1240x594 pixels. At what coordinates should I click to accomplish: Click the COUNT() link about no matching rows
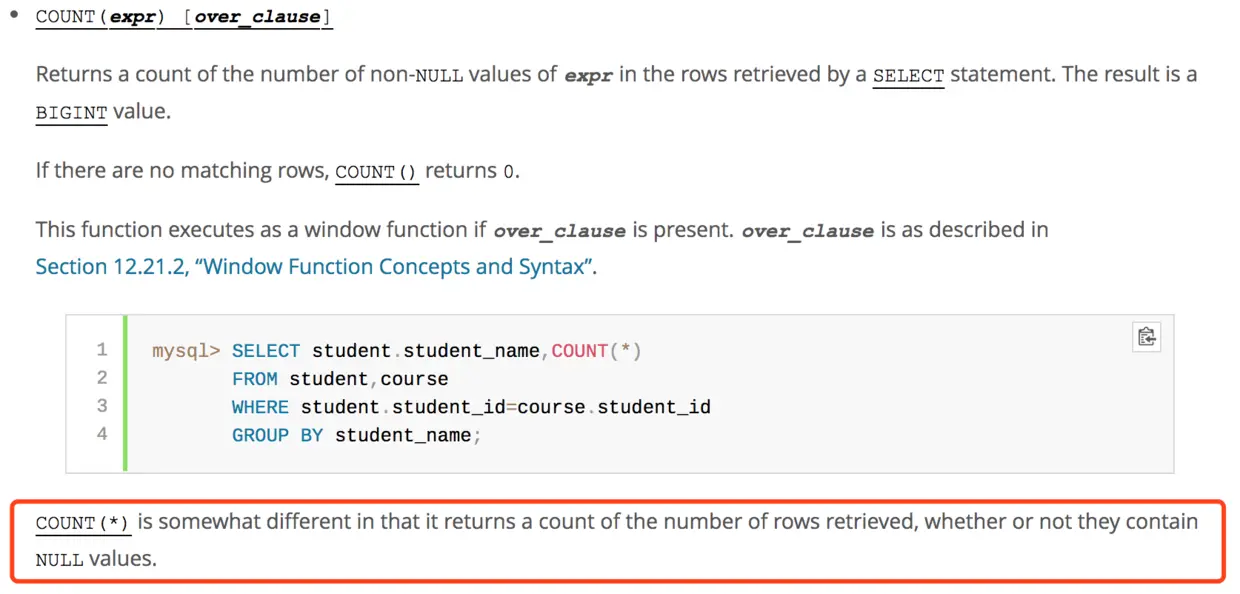pyautogui.click(x=376, y=172)
